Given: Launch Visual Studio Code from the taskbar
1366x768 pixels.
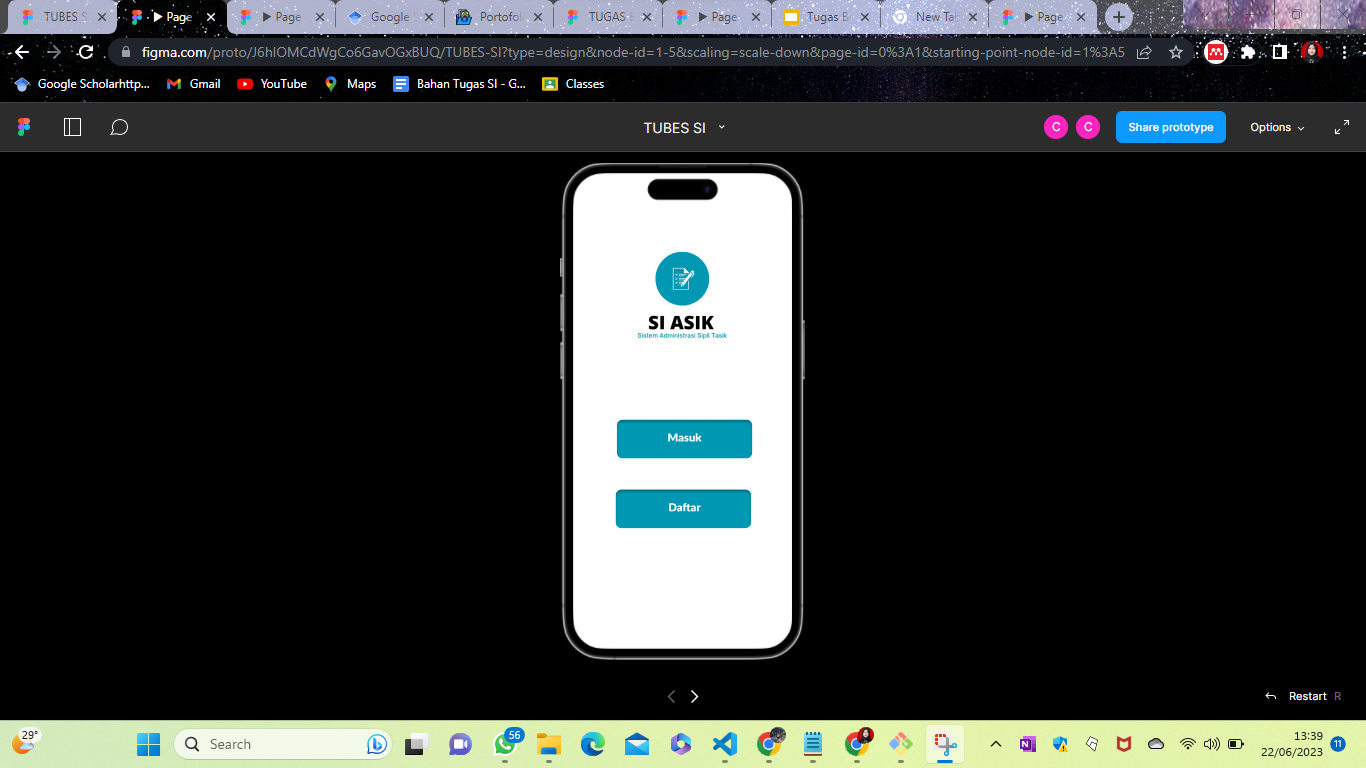Looking at the screenshot, I should pyautogui.click(x=723, y=744).
